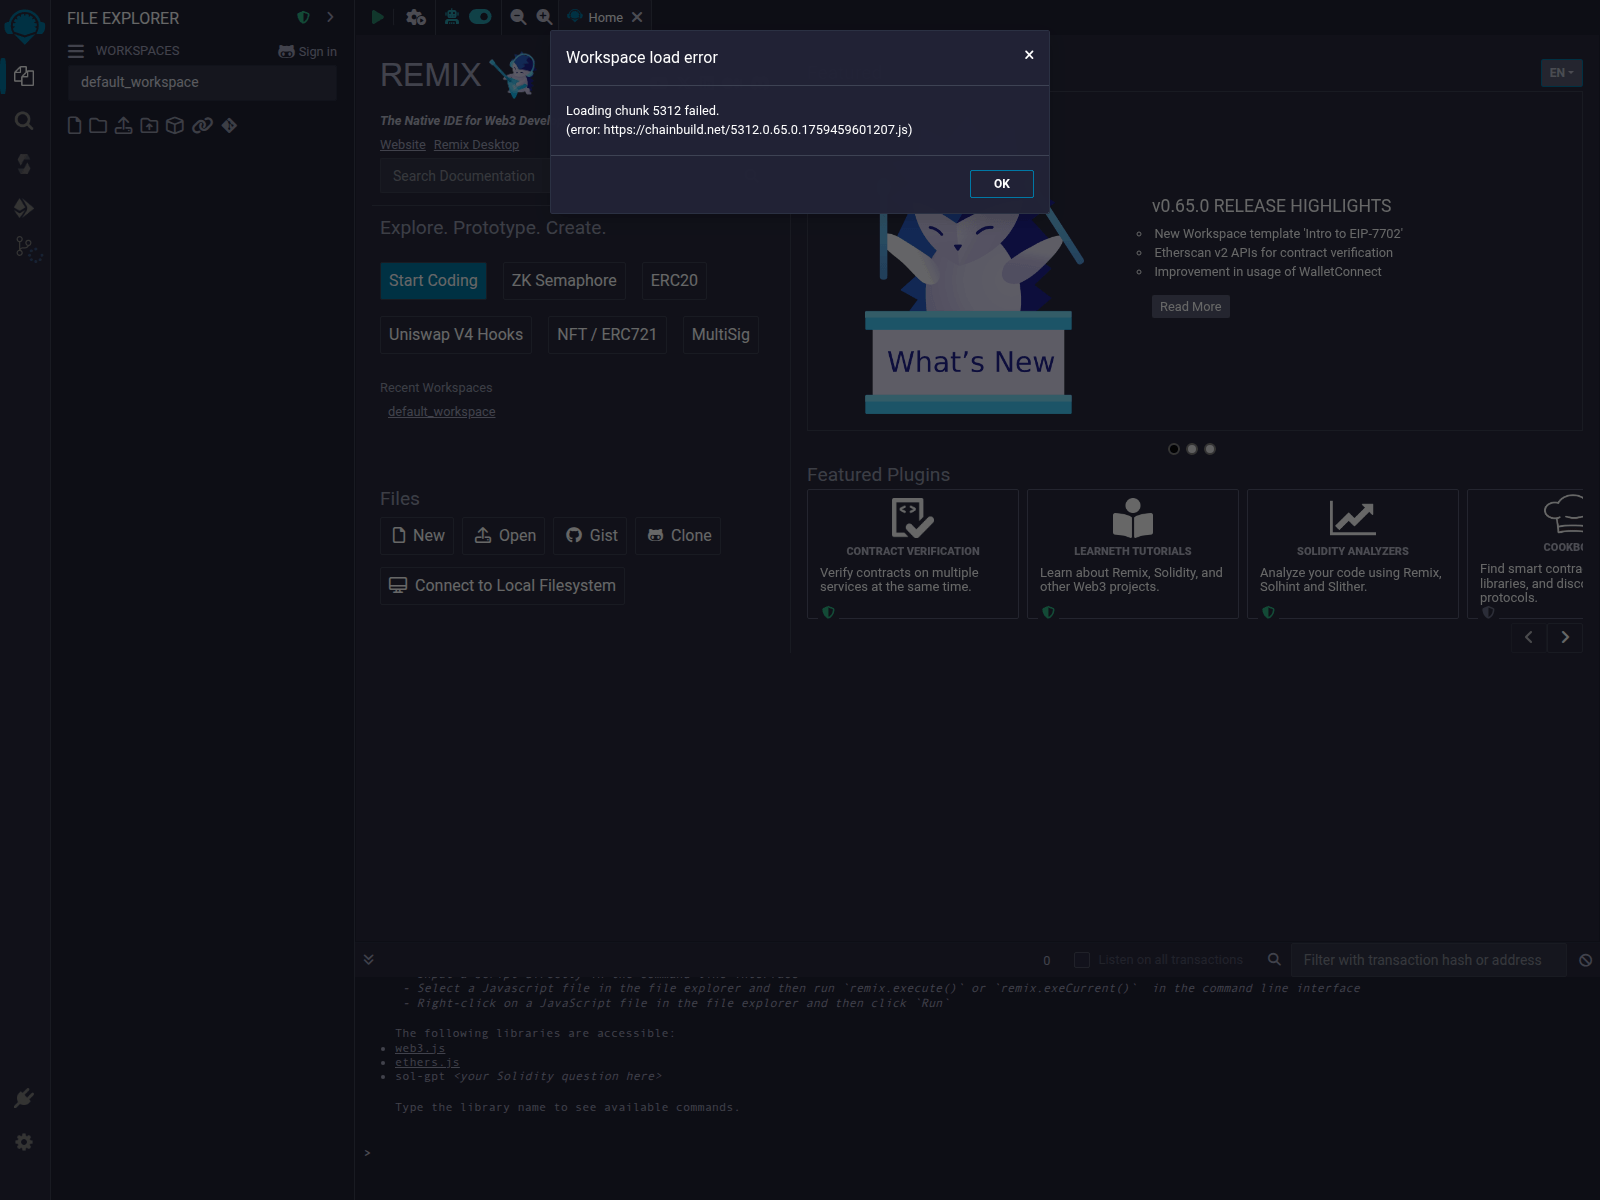
Task: Open Plugin manager plug icon
Action: pyautogui.click(x=24, y=1098)
